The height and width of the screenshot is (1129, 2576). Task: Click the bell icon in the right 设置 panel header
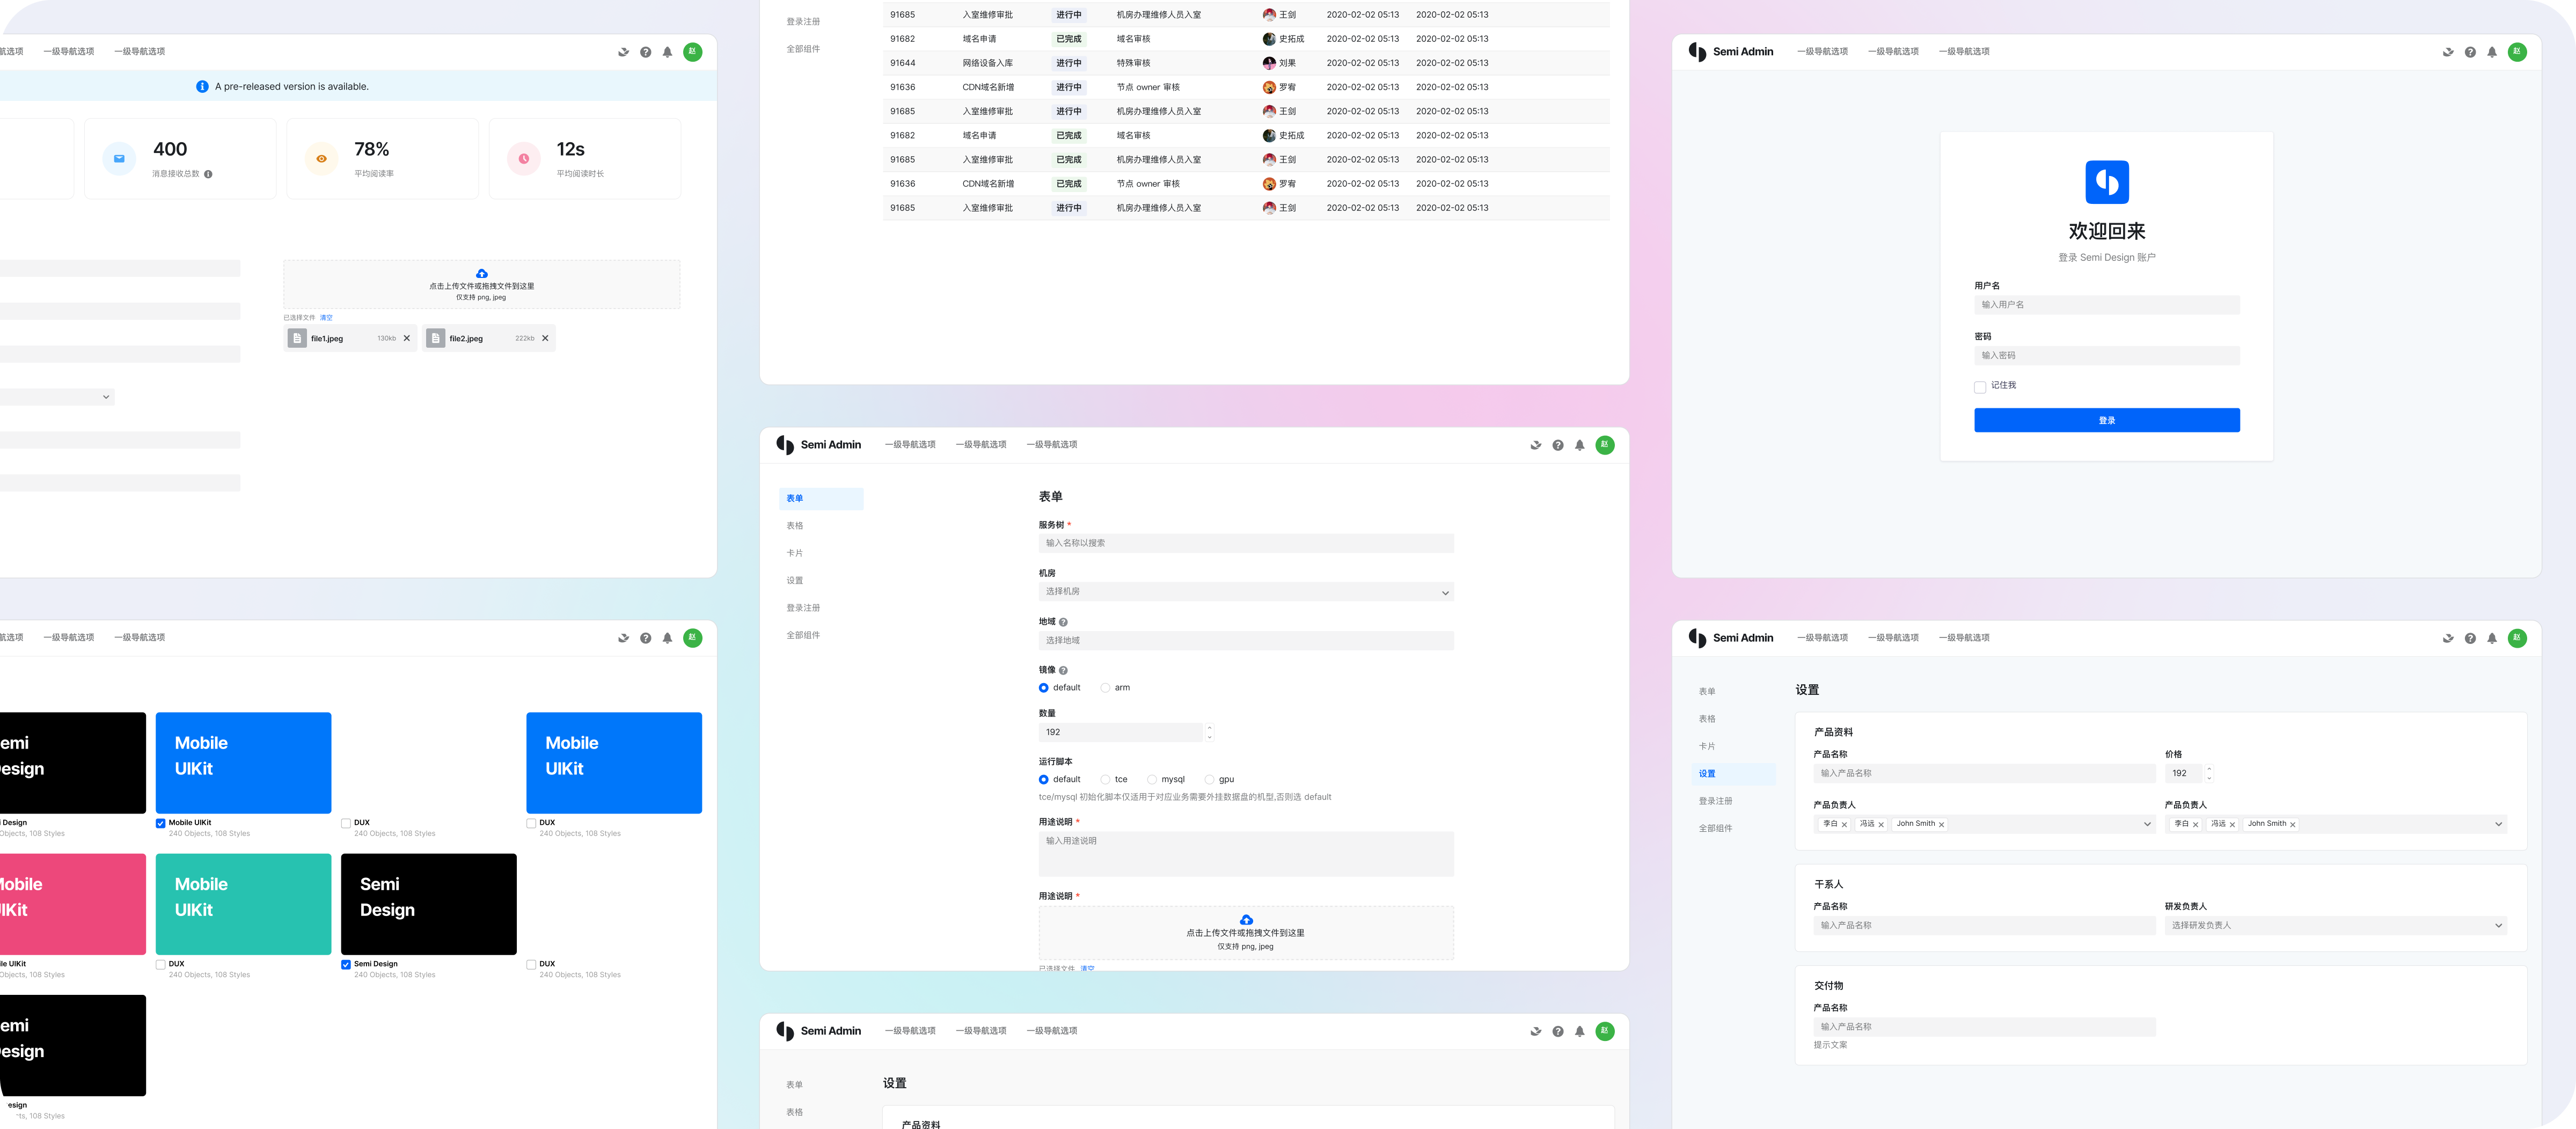[2492, 638]
